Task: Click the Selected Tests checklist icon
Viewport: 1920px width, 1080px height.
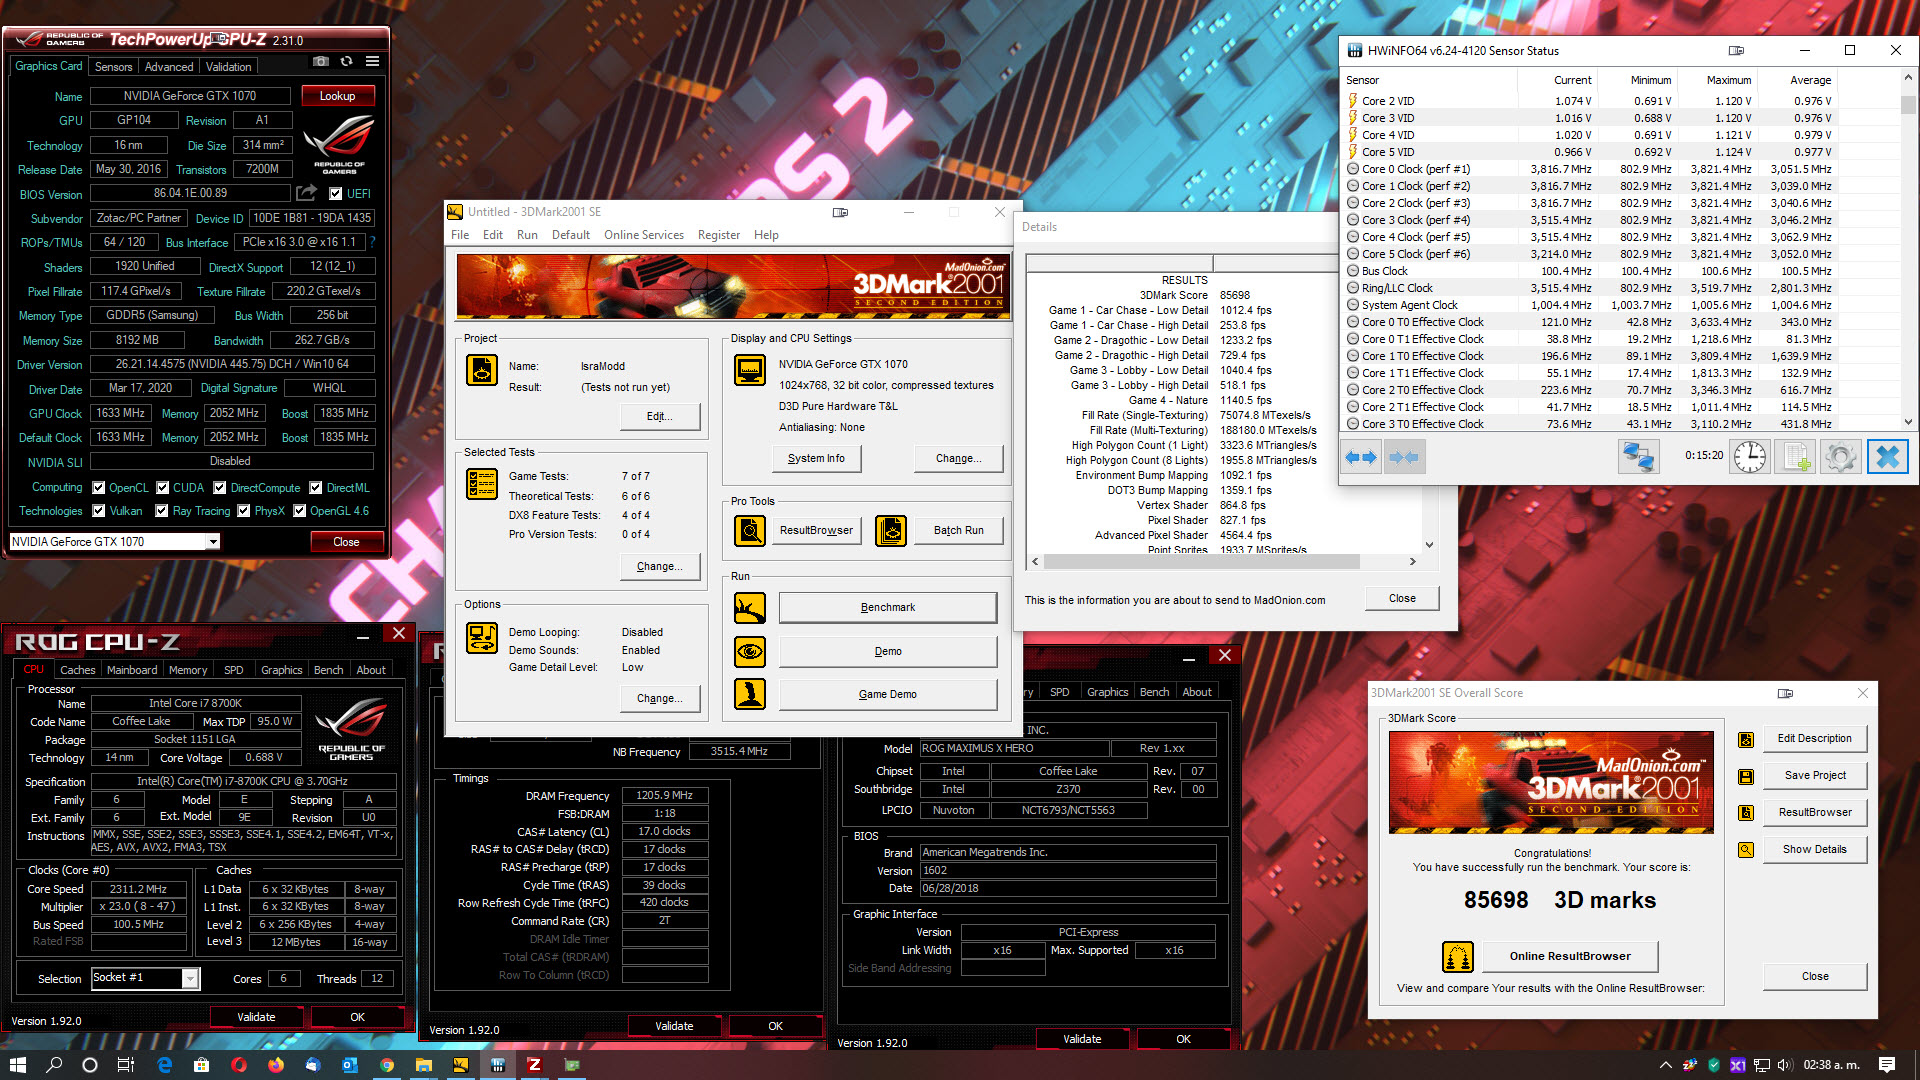Action: (482, 484)
